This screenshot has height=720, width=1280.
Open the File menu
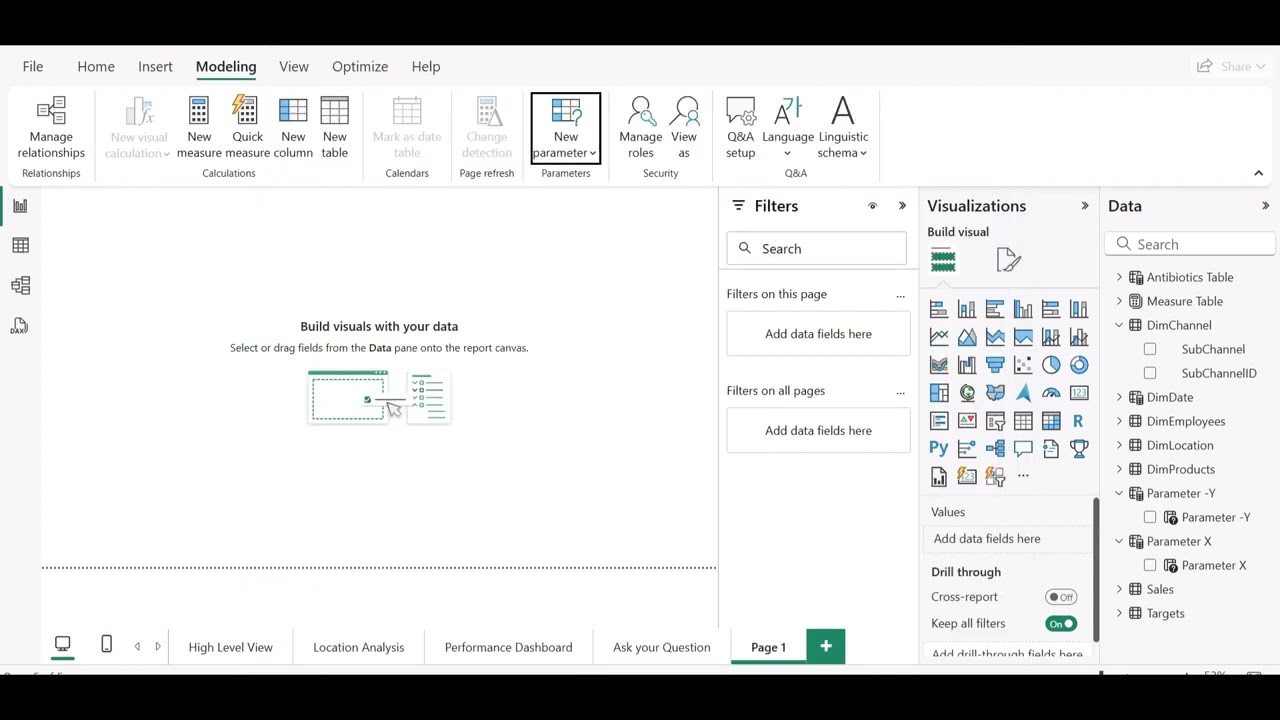[x=33, y=66]
